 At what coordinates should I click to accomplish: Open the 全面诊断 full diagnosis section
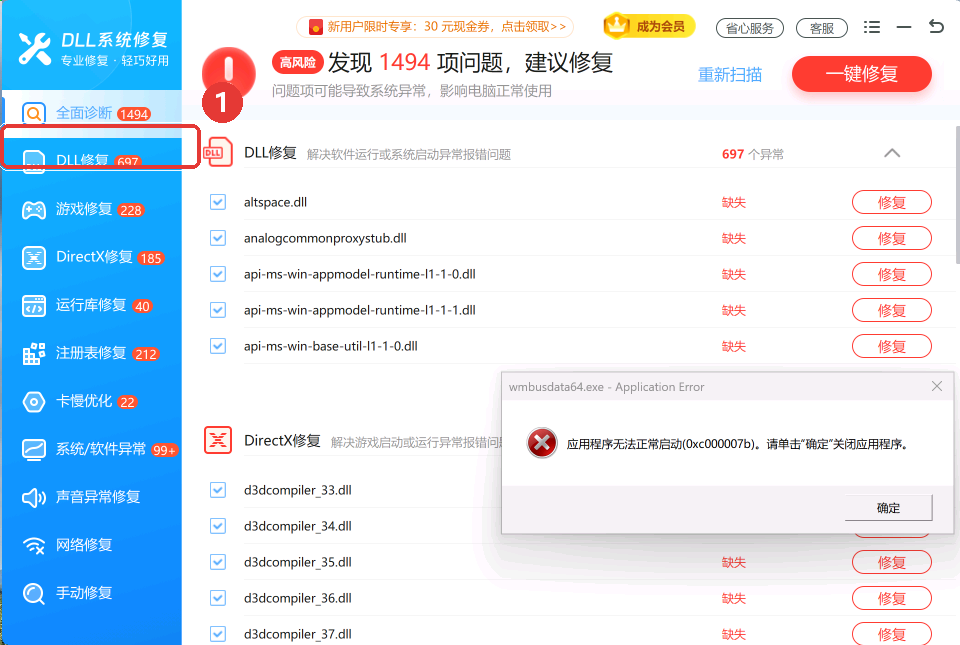tap(92, 113)
